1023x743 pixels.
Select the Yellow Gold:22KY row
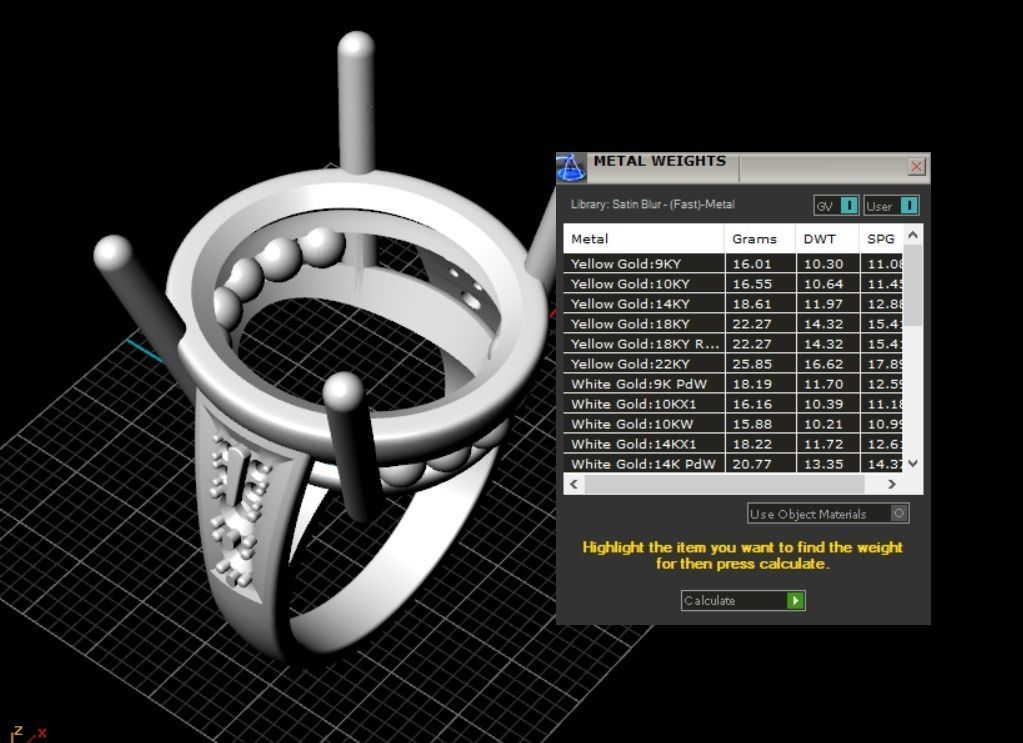point(733,364)
